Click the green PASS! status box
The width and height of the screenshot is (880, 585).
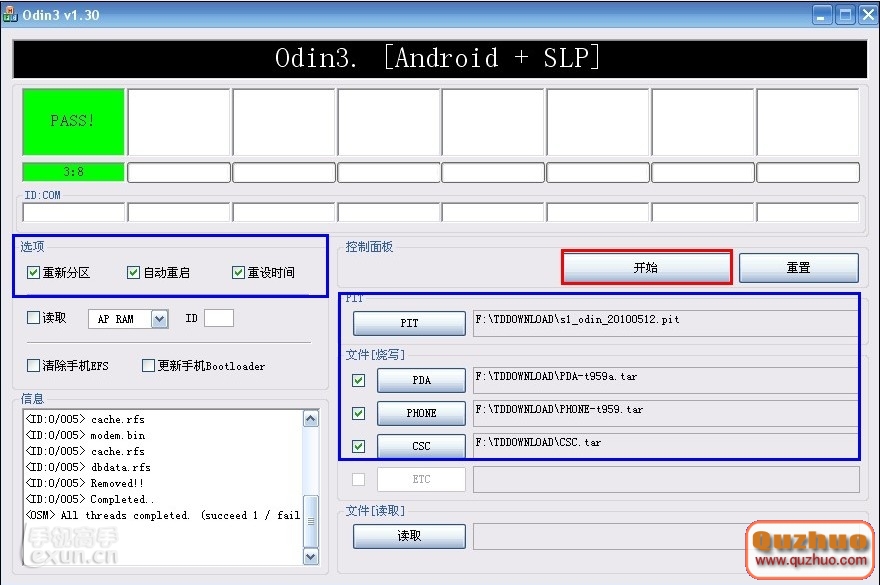pos(74,121)
